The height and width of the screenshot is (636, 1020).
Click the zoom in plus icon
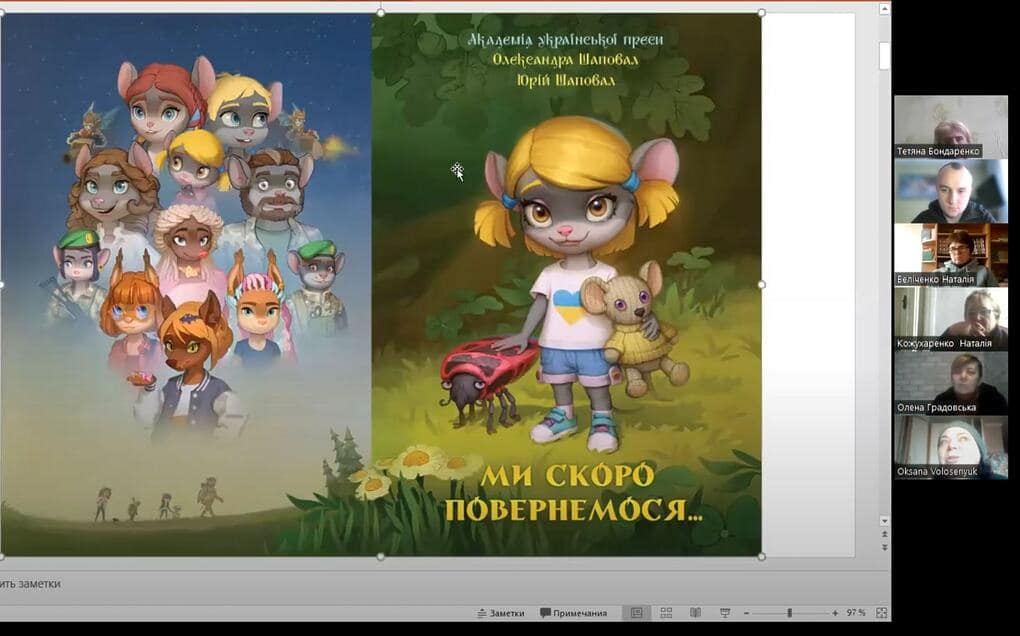coord(835,613)
